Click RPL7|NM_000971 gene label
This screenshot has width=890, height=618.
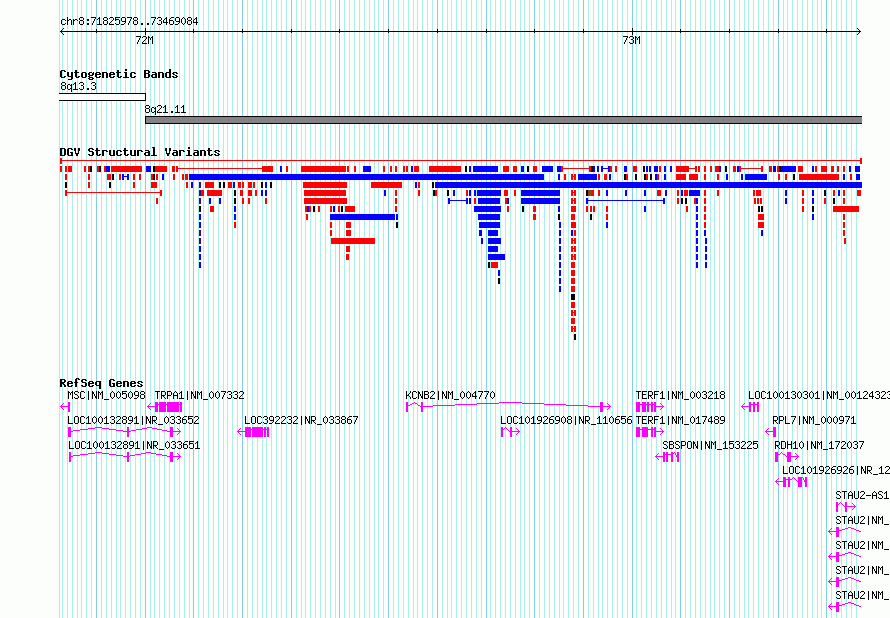814,421
